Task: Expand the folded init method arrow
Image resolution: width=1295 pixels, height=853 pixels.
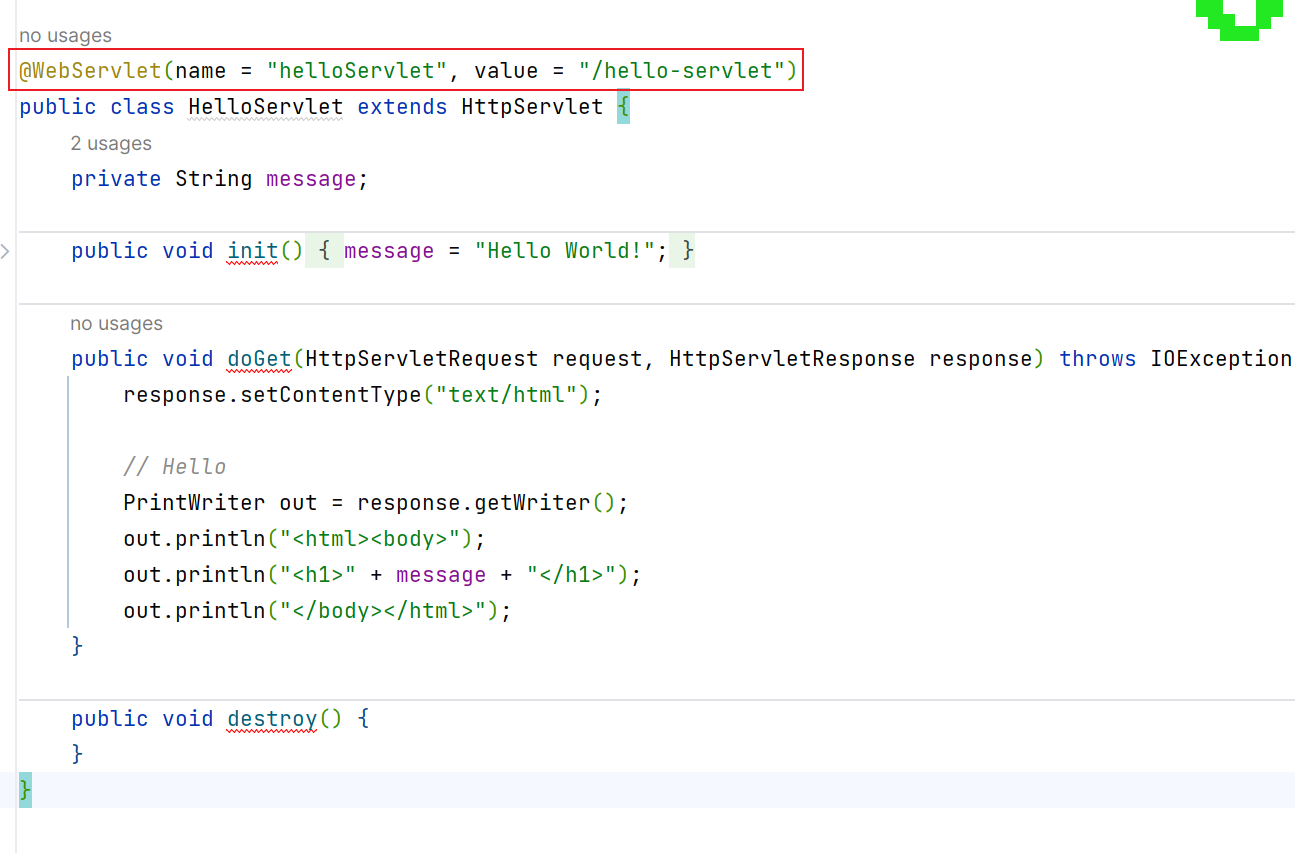Action: [6, 251]
